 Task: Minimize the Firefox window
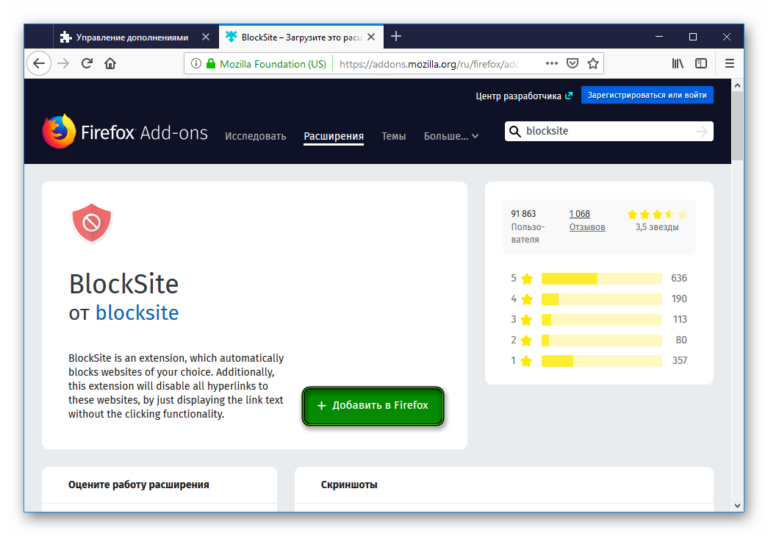click(x=659, y=37)
